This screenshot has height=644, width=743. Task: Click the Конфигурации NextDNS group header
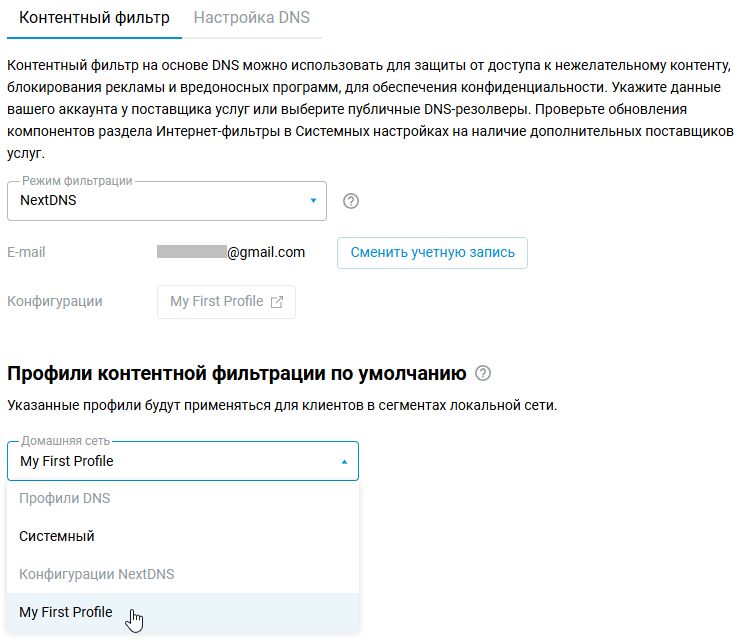[x=97, y=574]
